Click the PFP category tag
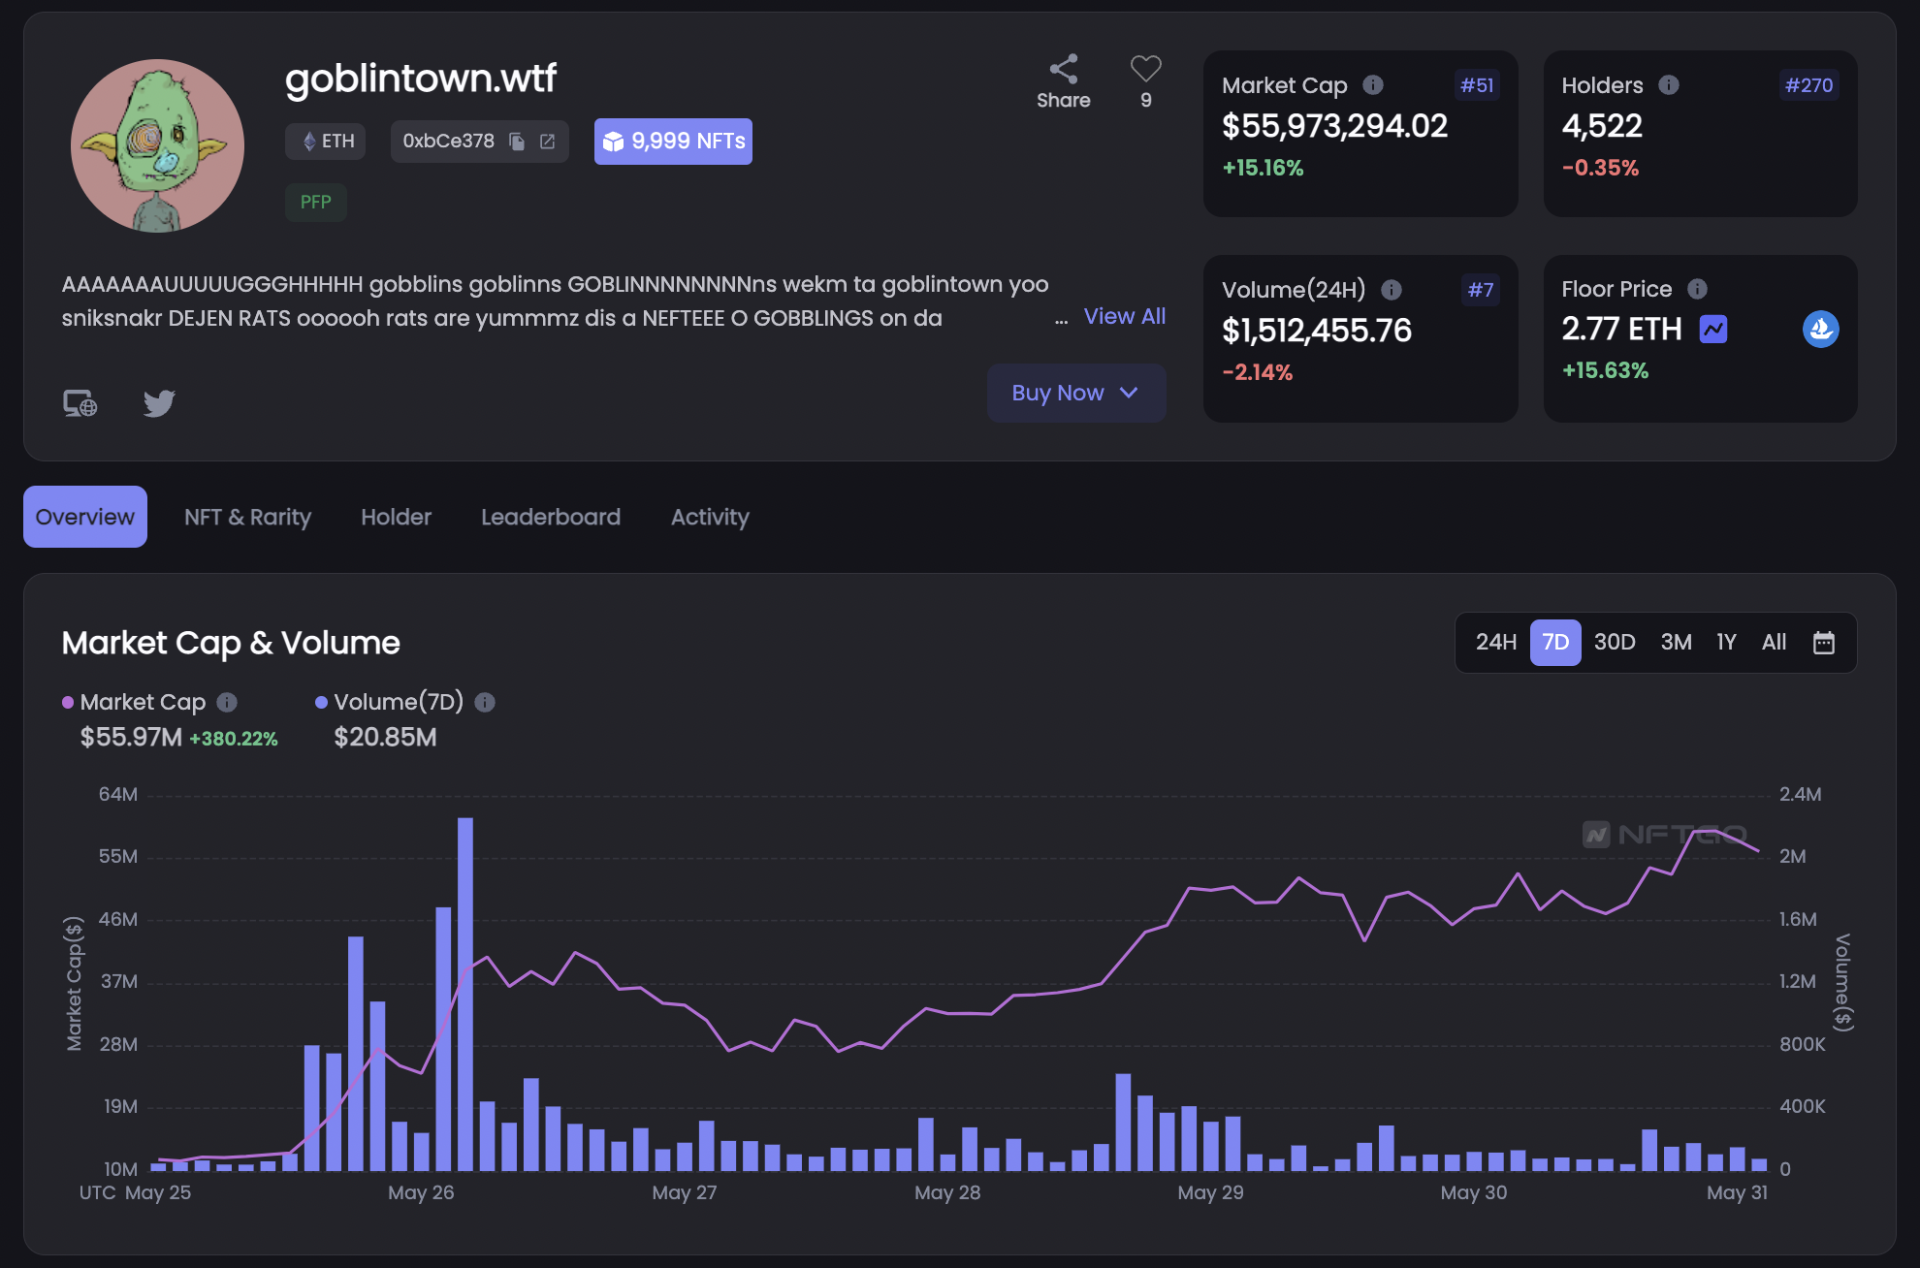 (316, 202)
